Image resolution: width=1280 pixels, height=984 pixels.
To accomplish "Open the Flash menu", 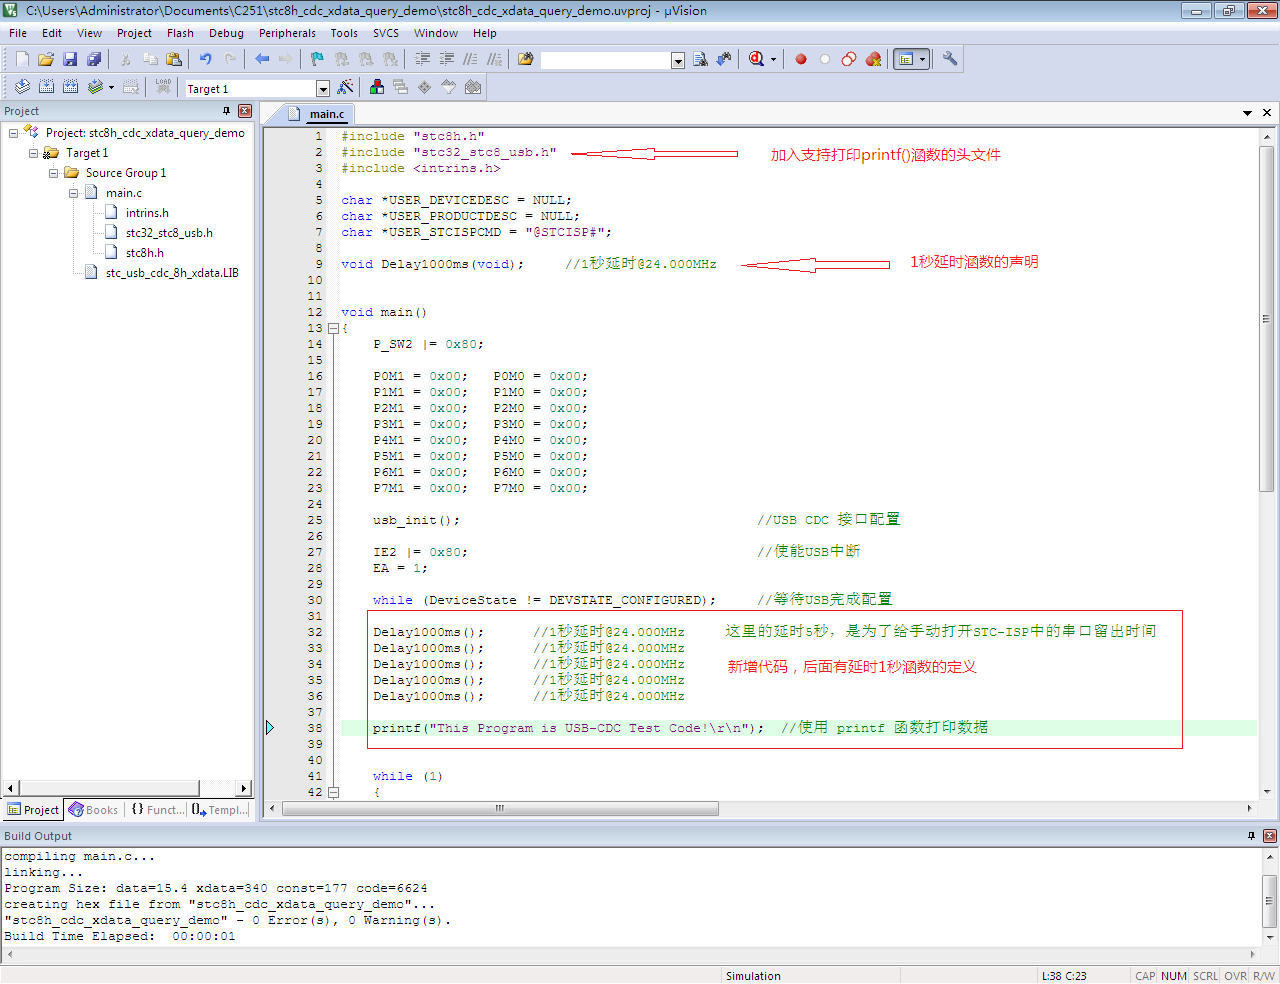I will [x=180, y=33].
